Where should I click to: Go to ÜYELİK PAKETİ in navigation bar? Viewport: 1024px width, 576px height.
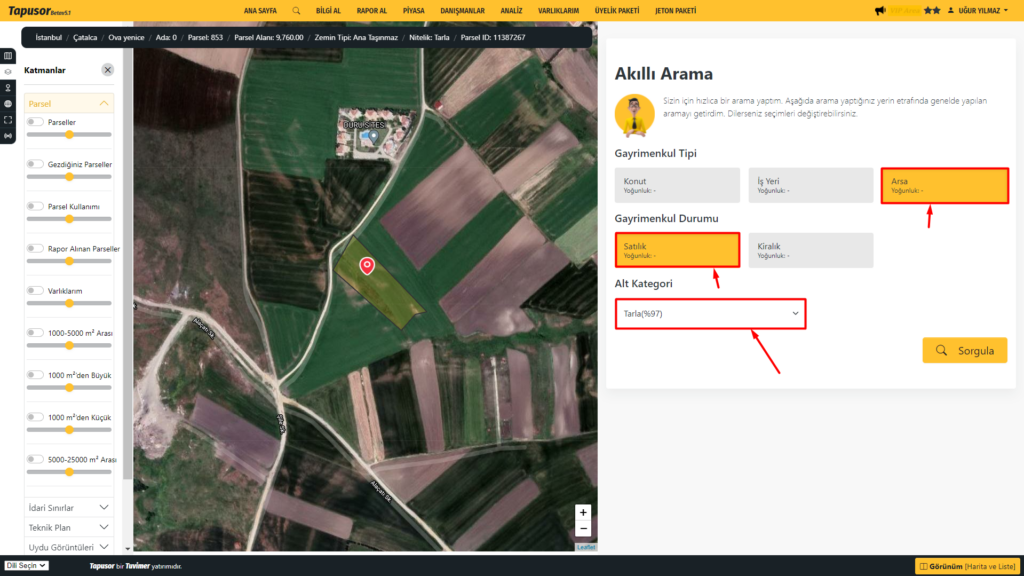coord(616,10)
